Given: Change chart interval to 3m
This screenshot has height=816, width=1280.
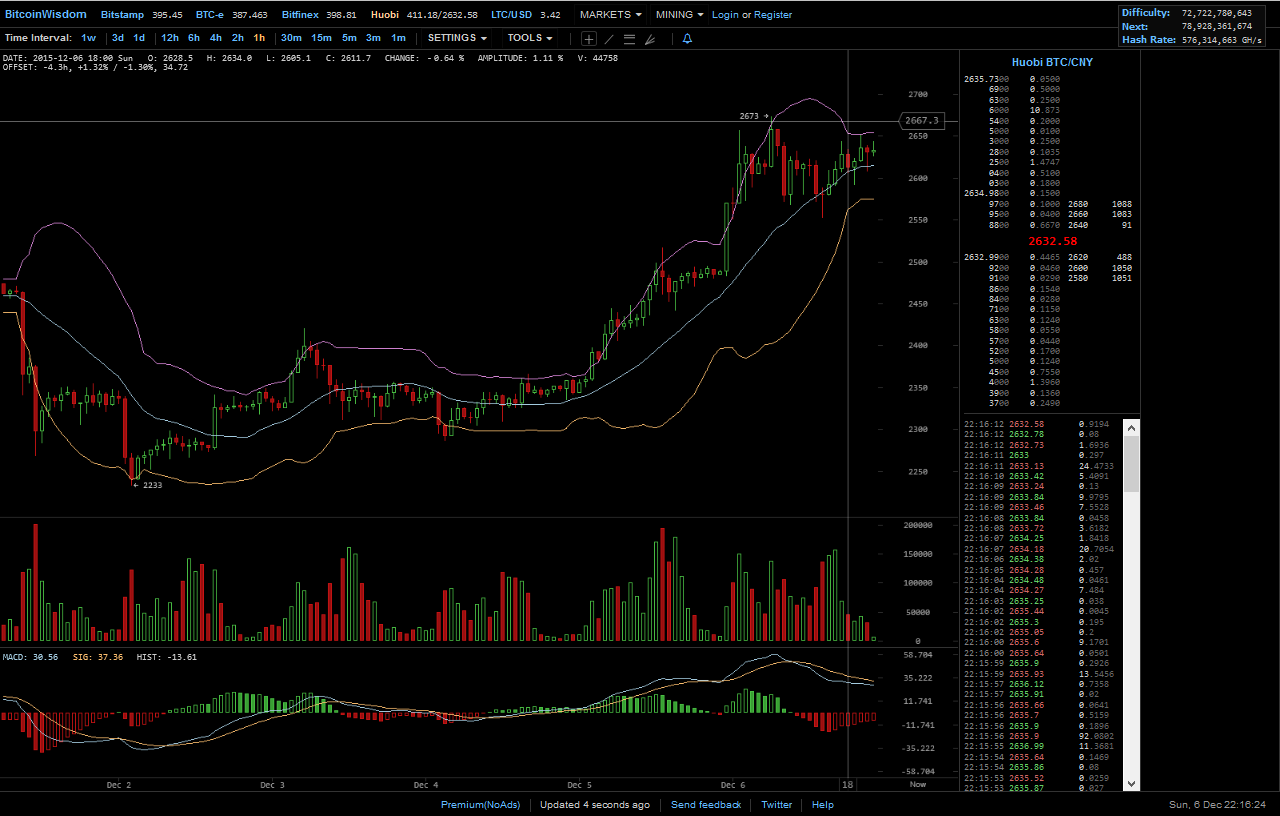Looking at the screenshot, I should (373, 38).
